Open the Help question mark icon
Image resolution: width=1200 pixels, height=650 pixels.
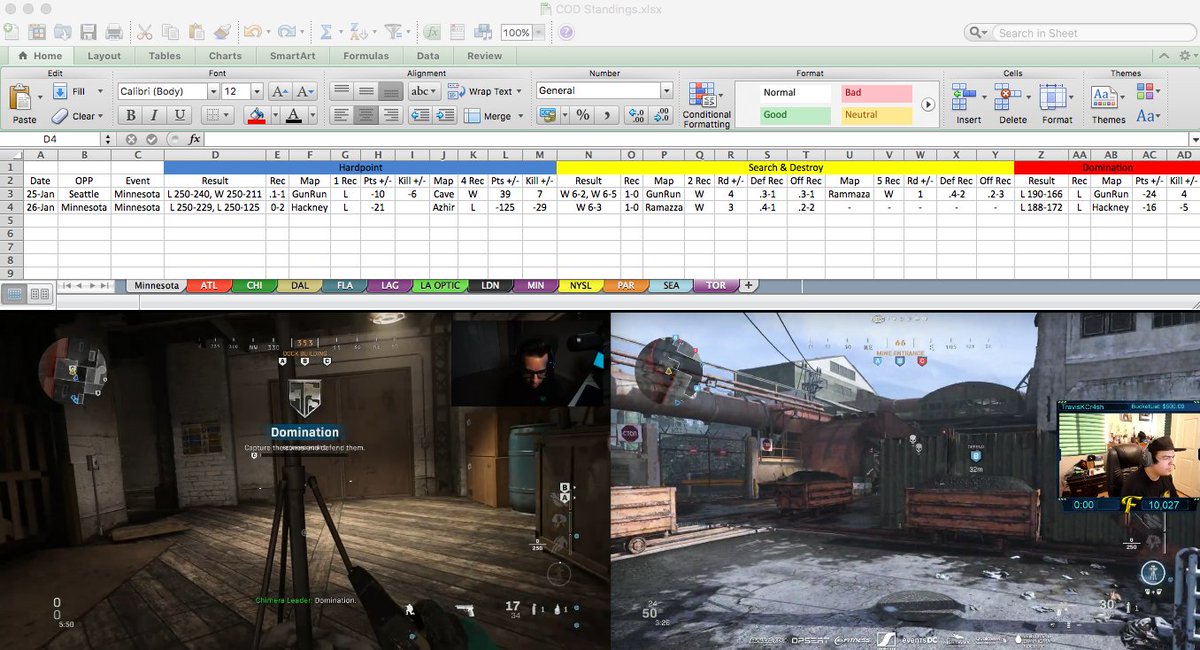pos(566,32)
